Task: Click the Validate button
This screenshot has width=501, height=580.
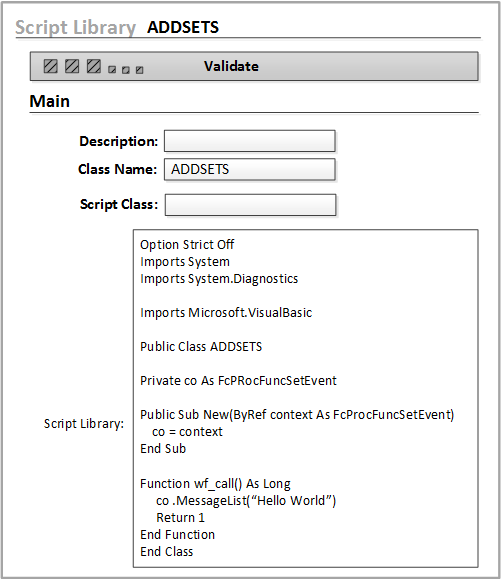Action: pos(231,66)
